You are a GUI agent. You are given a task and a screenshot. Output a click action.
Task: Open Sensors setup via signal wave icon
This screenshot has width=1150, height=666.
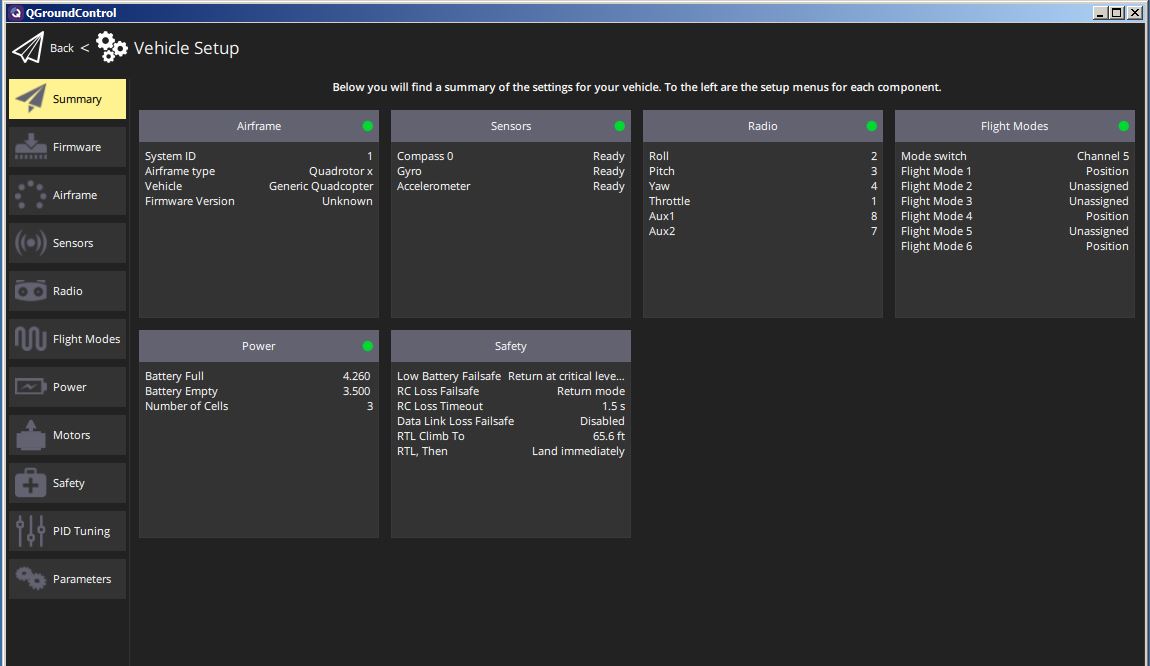pos(31,243)
